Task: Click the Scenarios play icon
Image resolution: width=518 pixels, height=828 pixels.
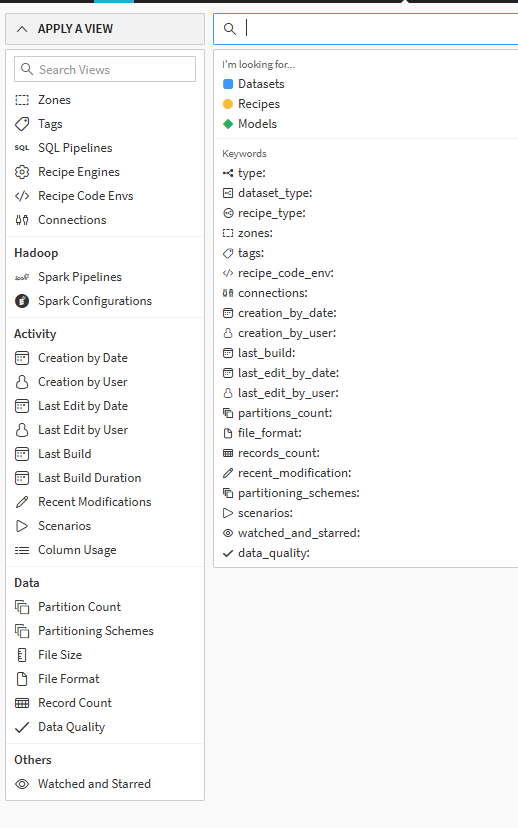Action: pos(22,526)
